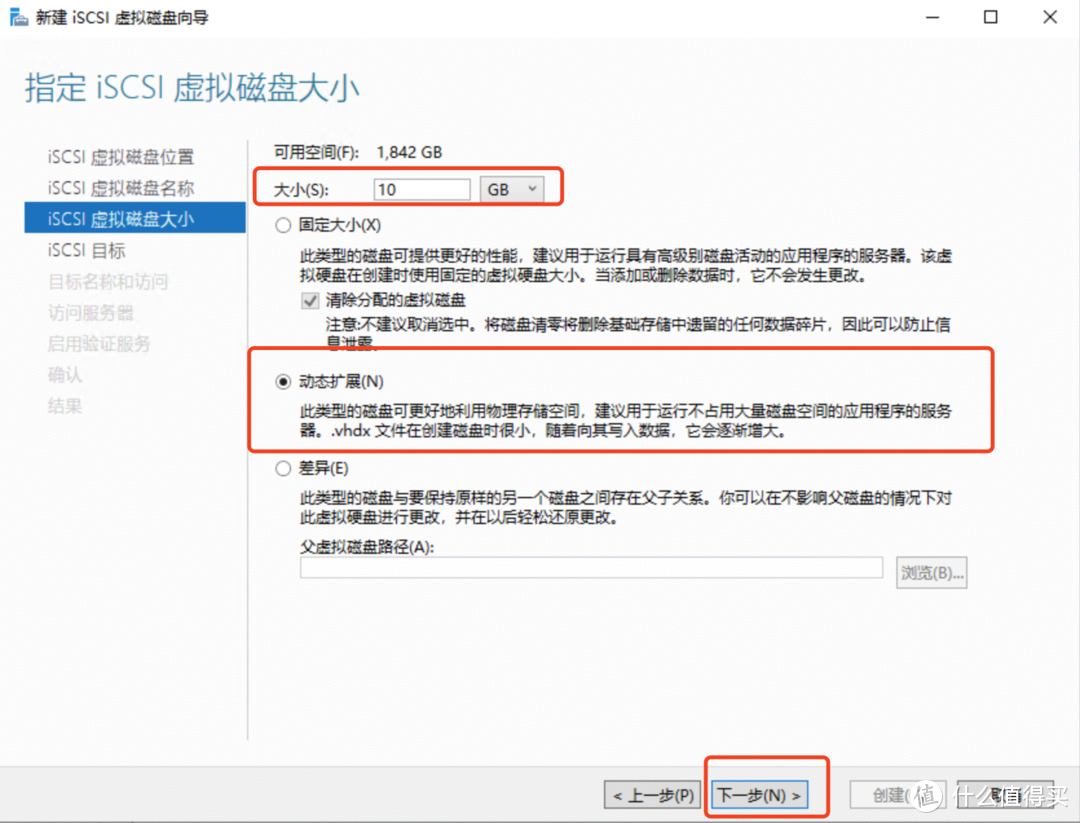Minimize the wizard window
The height and width of the screenshot is (823, 1080).
(x=933, y=17)
